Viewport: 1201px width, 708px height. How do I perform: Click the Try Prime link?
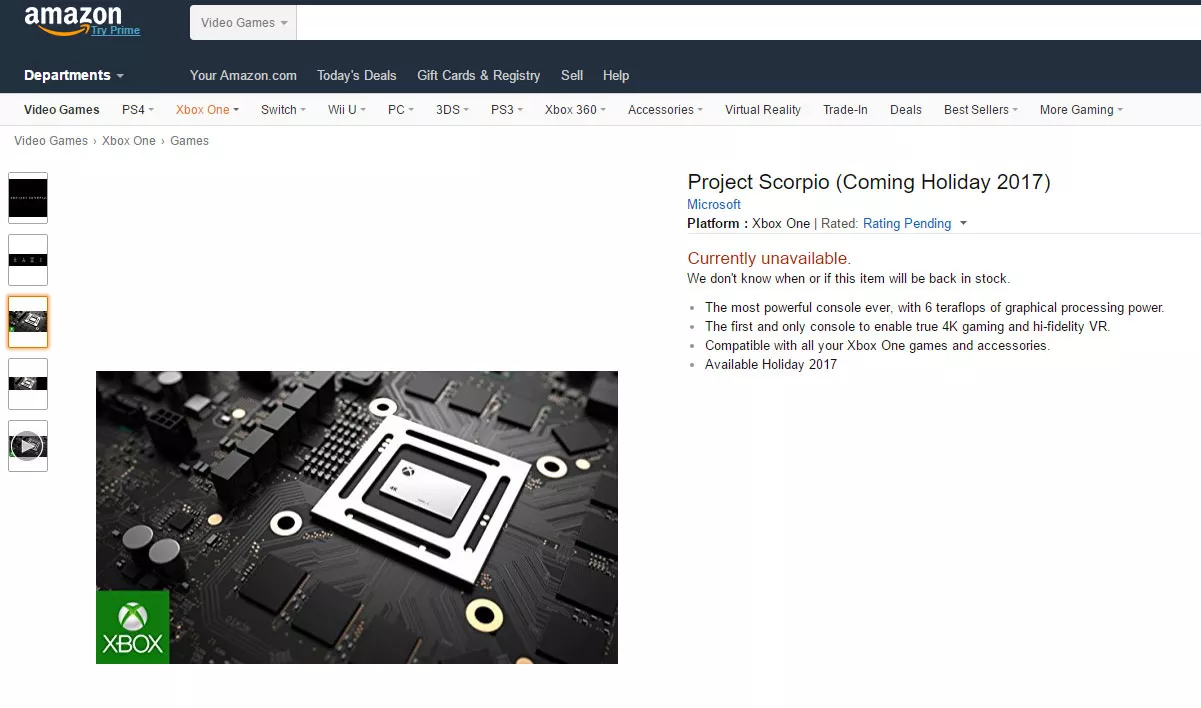click(x=115, y=31)
